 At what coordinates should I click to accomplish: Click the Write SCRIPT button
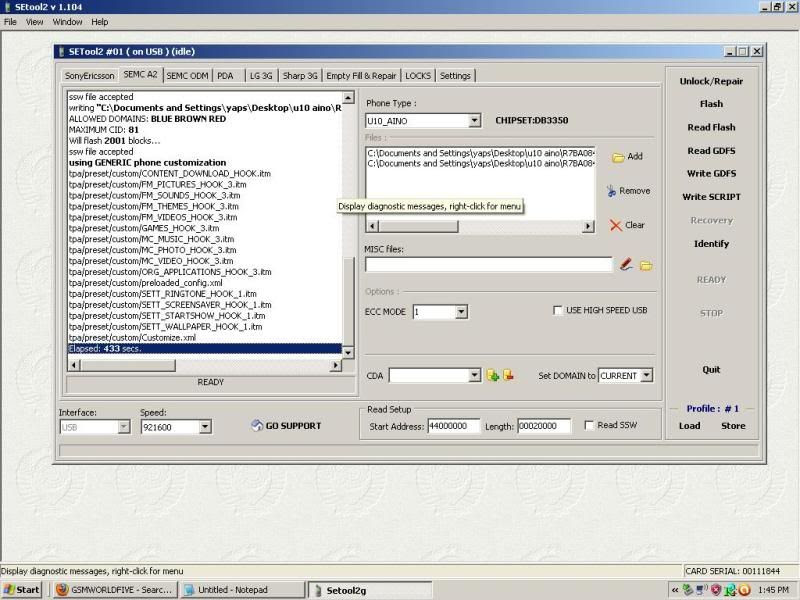(711, 197)
